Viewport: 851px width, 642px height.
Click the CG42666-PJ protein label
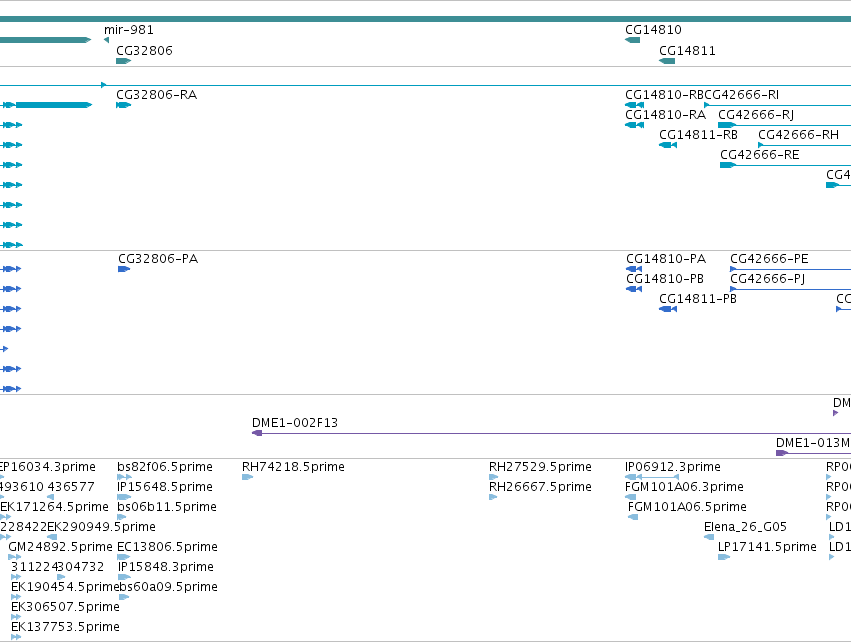coord(767,279)
